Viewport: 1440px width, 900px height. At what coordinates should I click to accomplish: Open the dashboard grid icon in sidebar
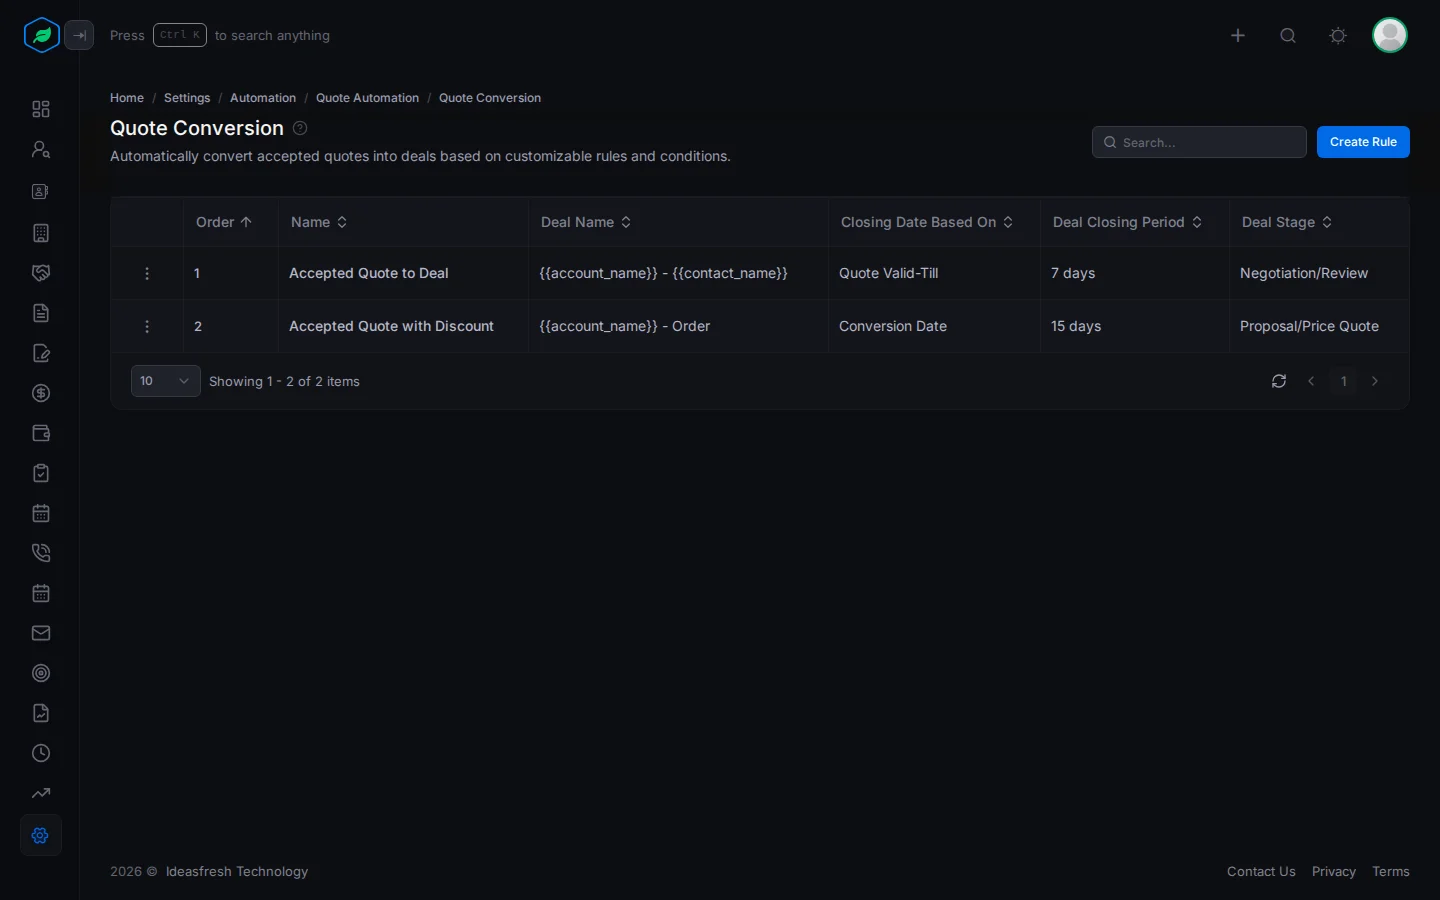point(41,109)
